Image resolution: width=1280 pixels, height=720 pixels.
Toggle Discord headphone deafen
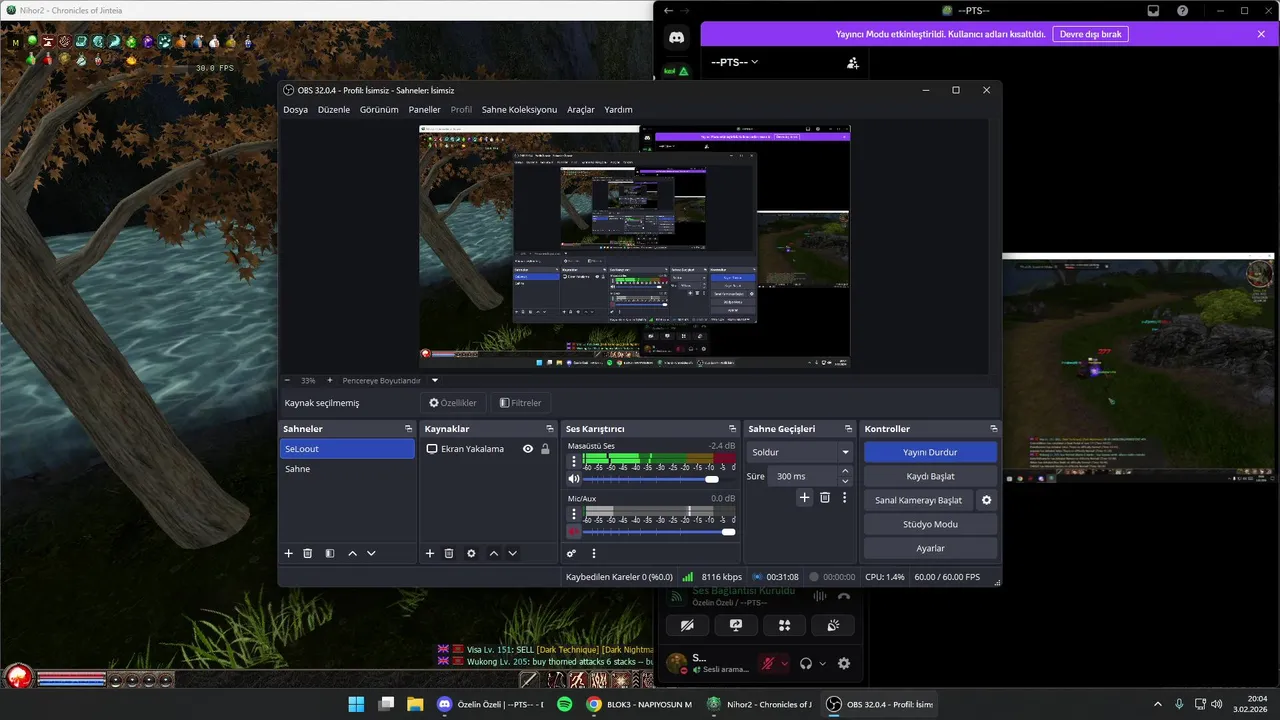coord(805,663)
